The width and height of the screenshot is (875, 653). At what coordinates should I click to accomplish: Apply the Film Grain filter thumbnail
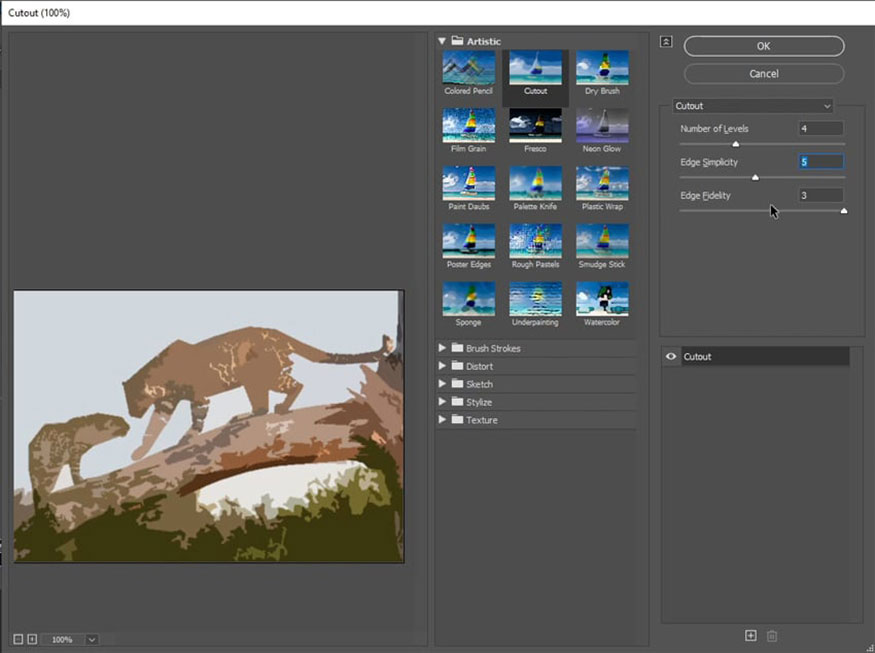pos(468,126)
